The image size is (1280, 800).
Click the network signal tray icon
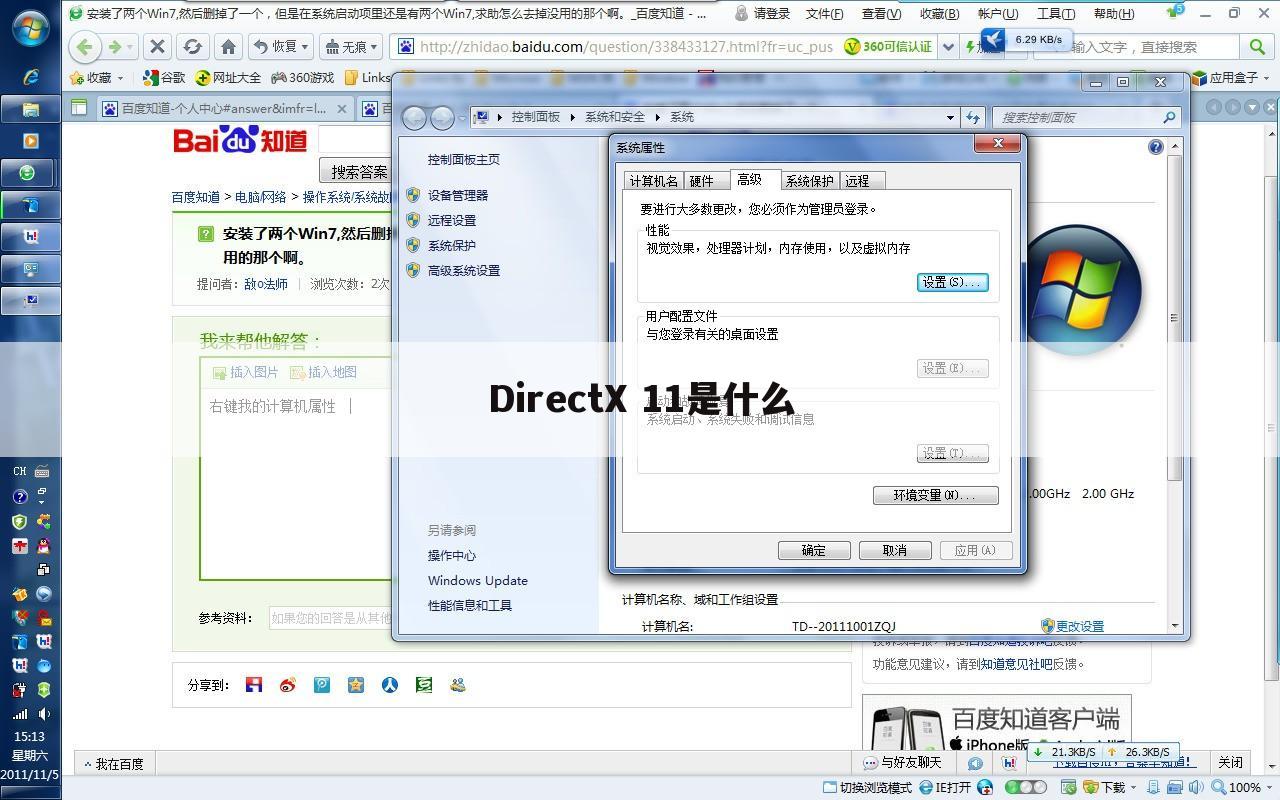point(19,714)
